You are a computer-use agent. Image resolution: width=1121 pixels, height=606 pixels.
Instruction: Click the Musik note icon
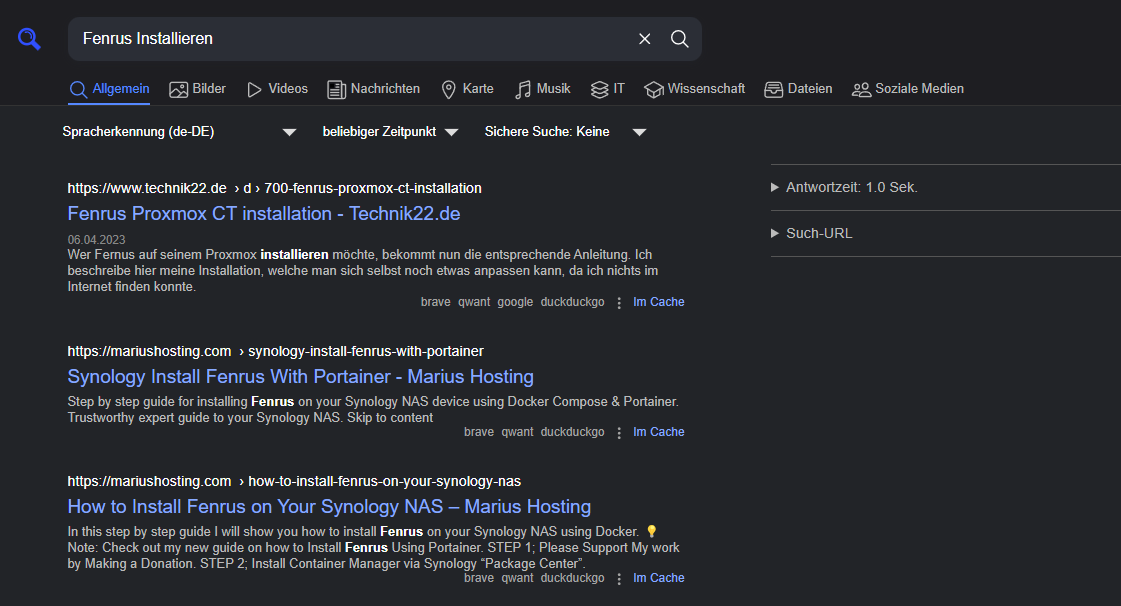click(x=523, y=89)
